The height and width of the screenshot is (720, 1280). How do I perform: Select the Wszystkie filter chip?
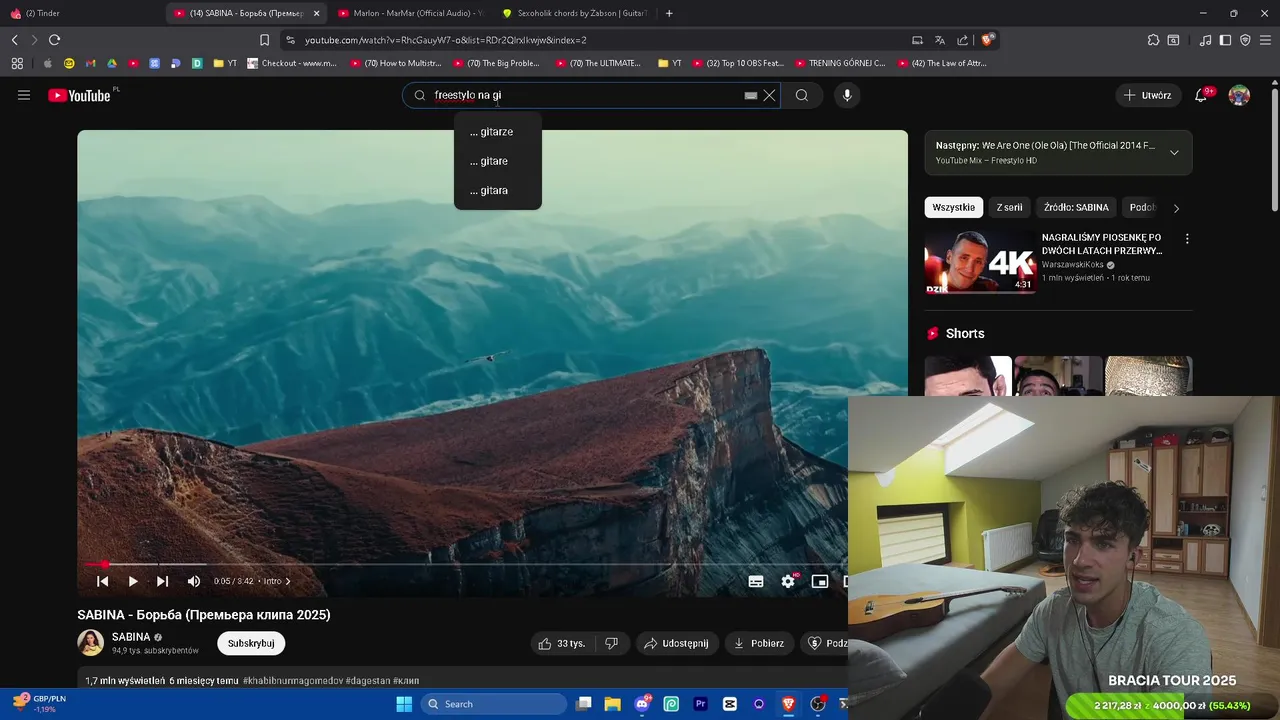tap(953, 207)
